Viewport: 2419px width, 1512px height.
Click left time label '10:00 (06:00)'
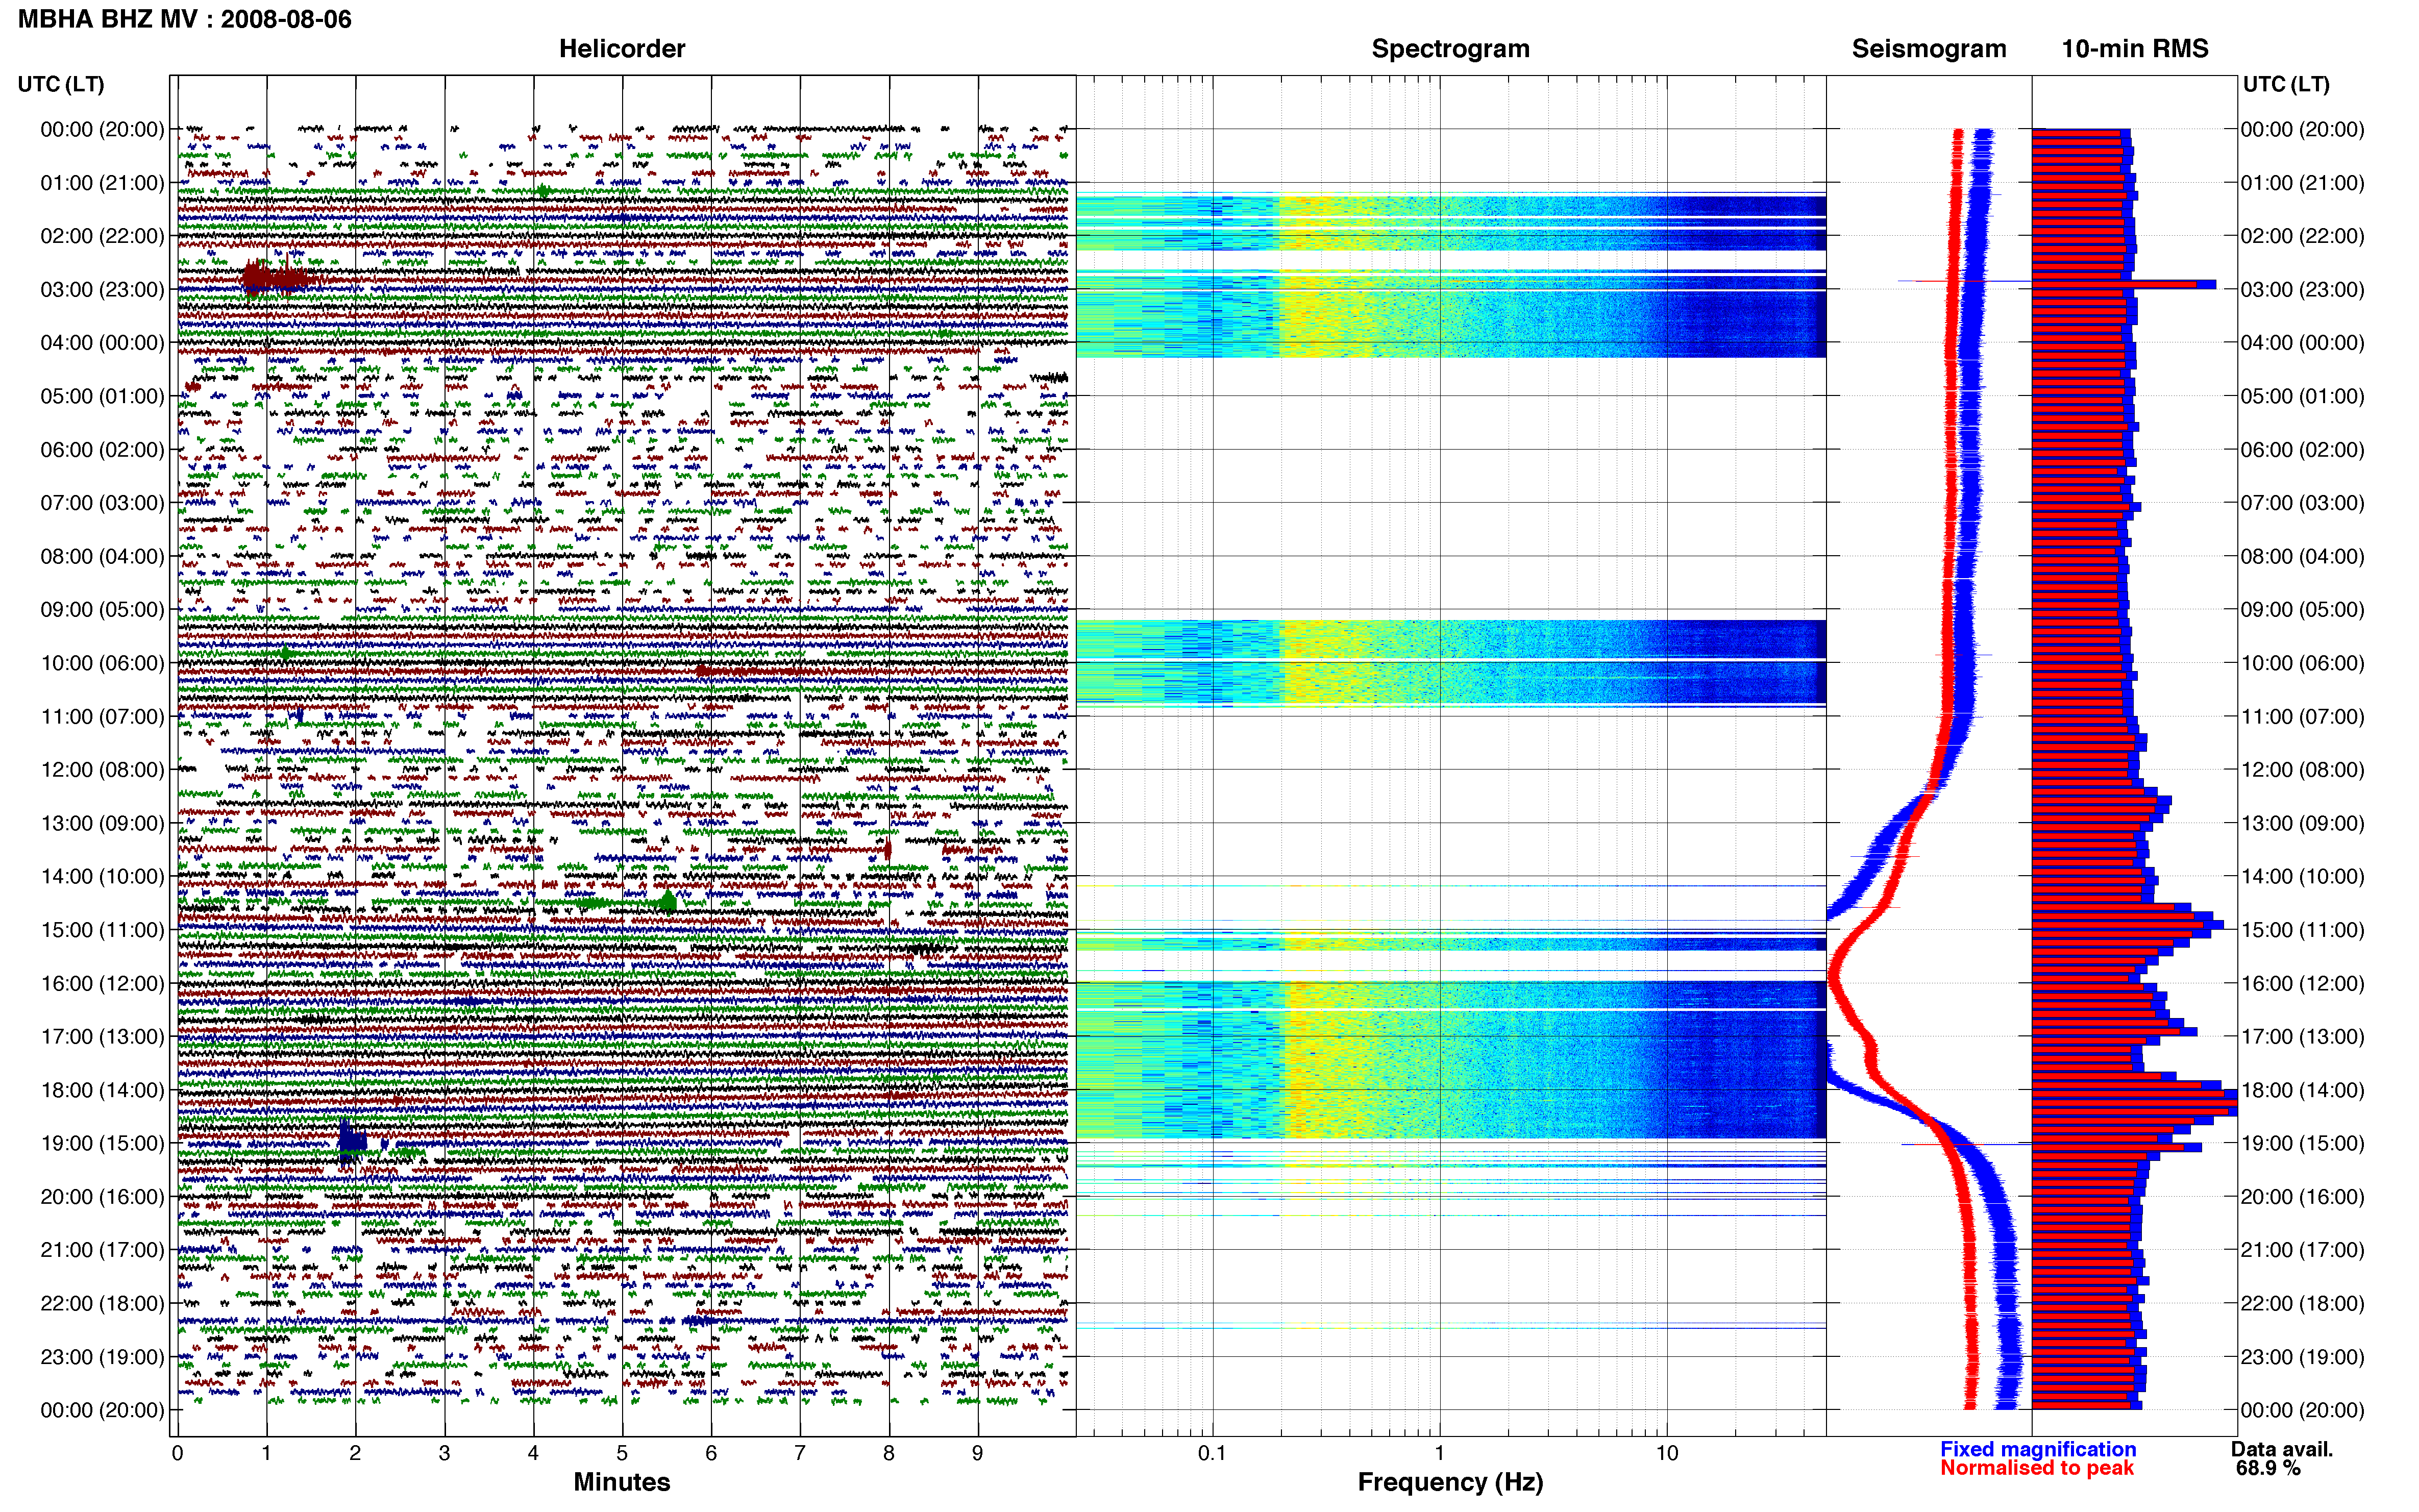(102, 663)
